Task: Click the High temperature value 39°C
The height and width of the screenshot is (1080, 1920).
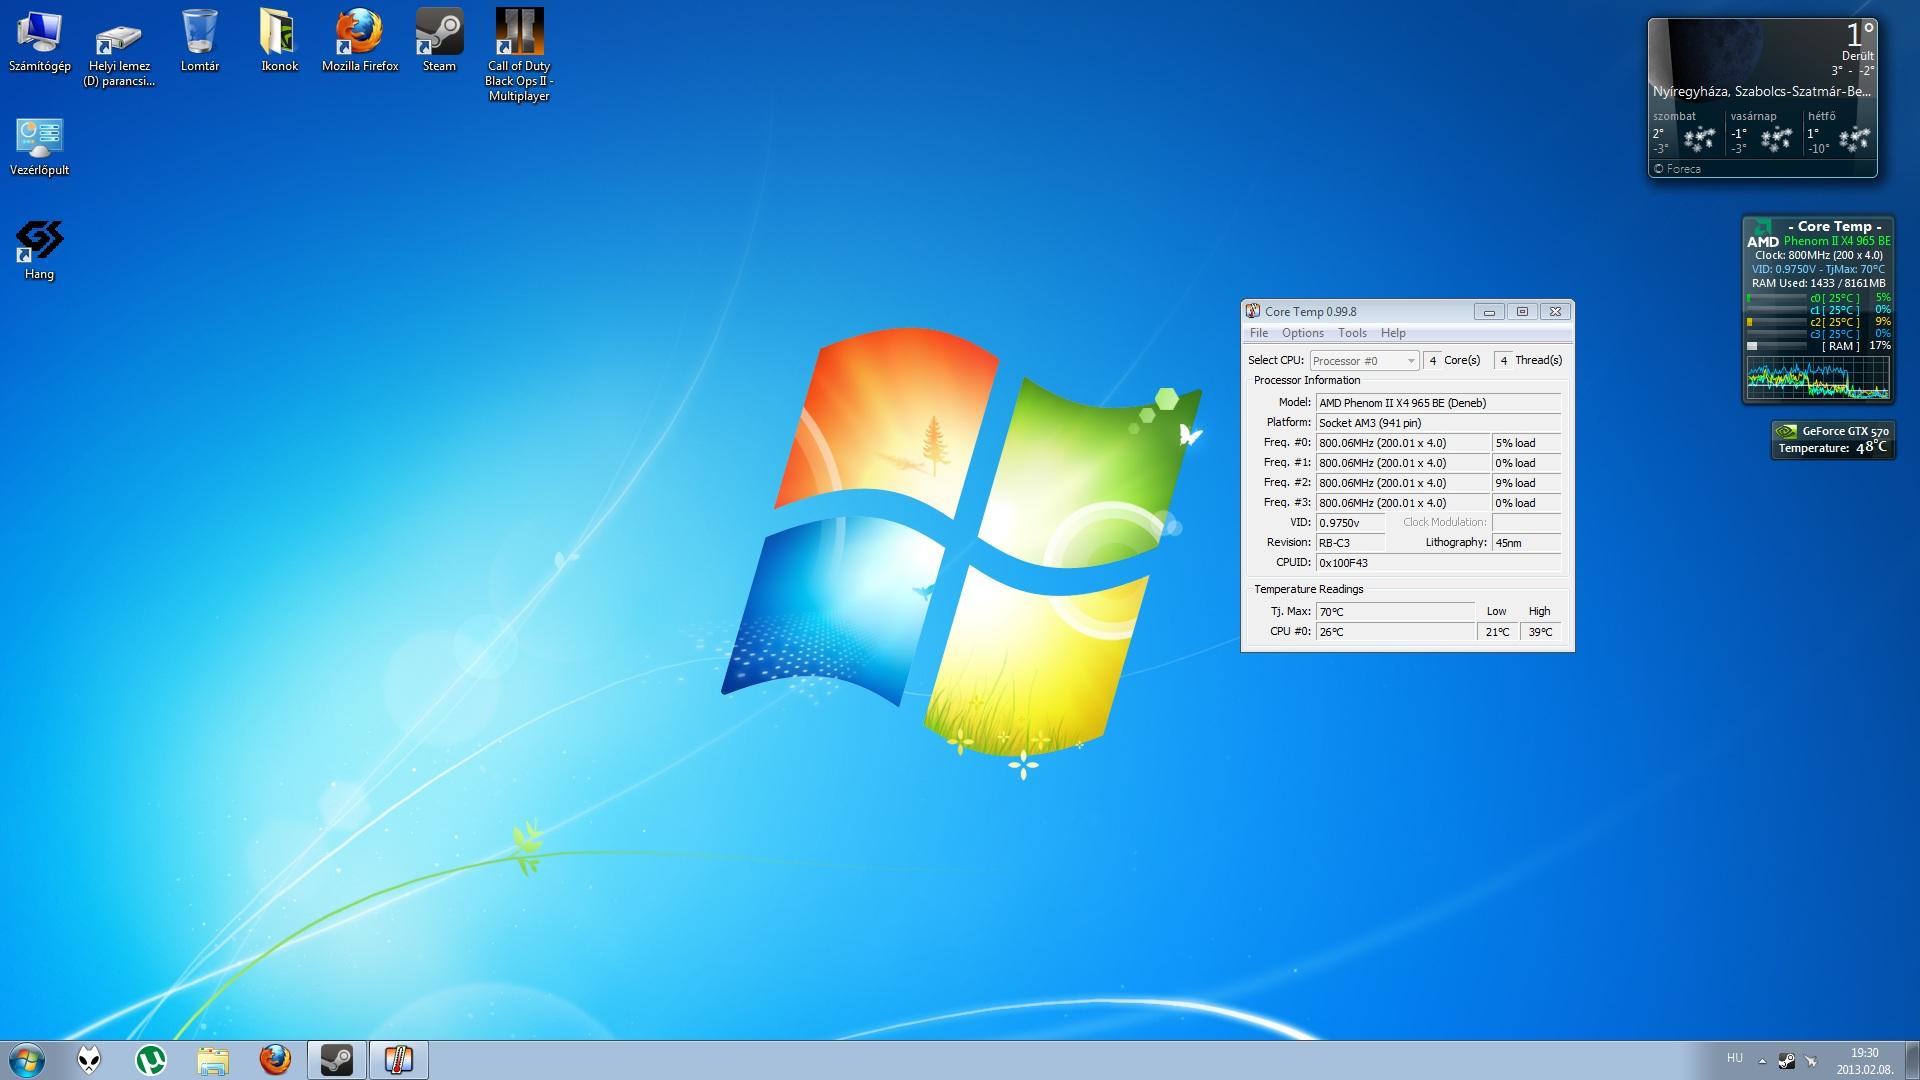Action: coord(1540,632)
